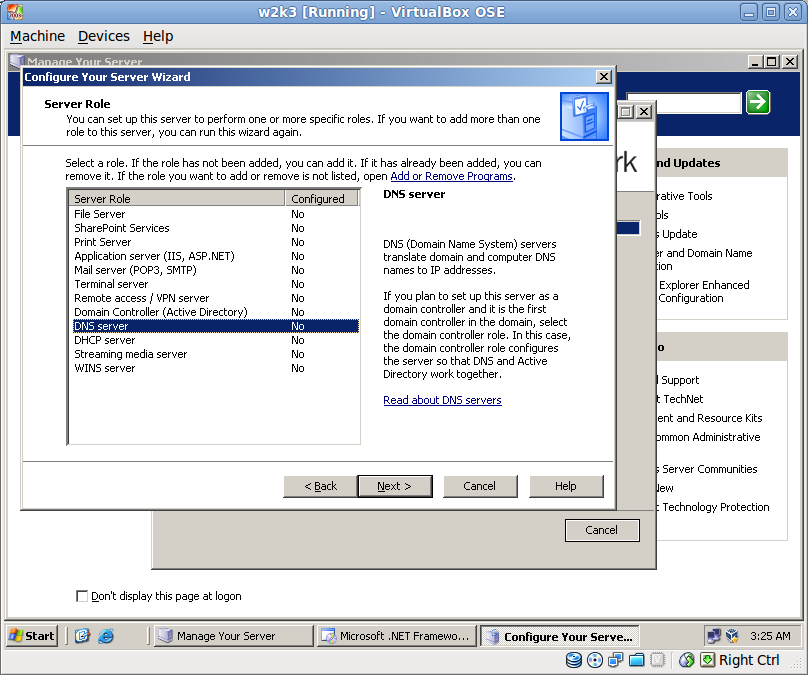Select Terminal server role
This screenshot has height=675, width=808.
pos(215,284)
